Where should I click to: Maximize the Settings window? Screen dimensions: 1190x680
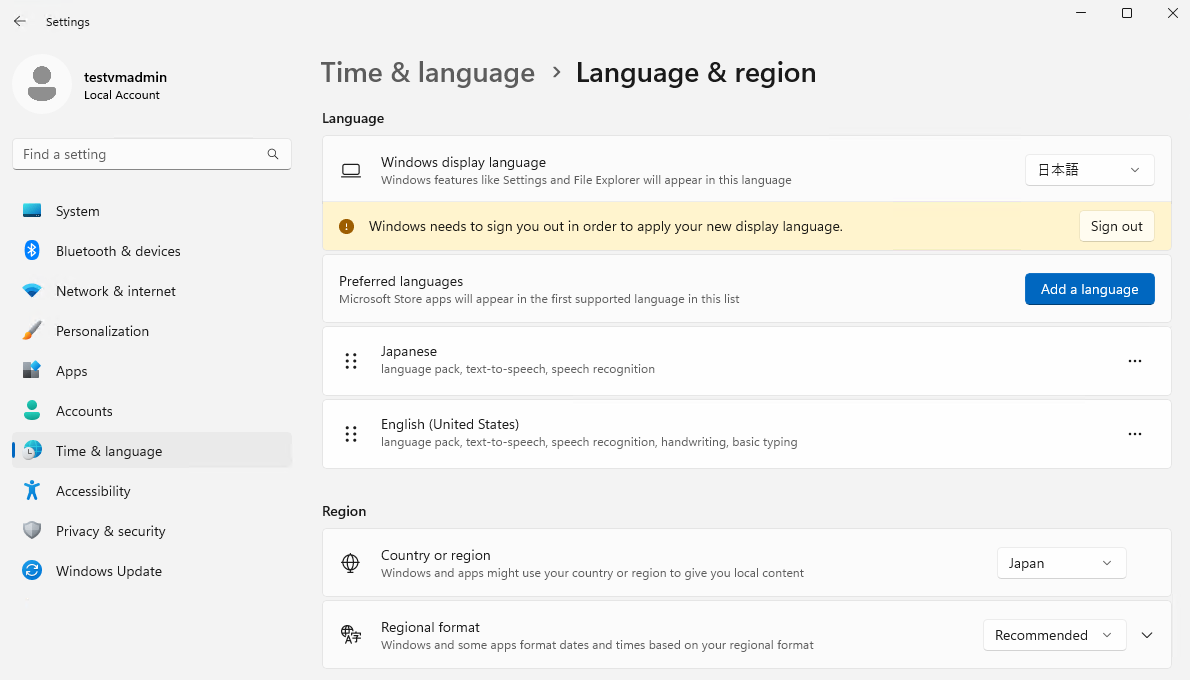[x=1127, y=13]
